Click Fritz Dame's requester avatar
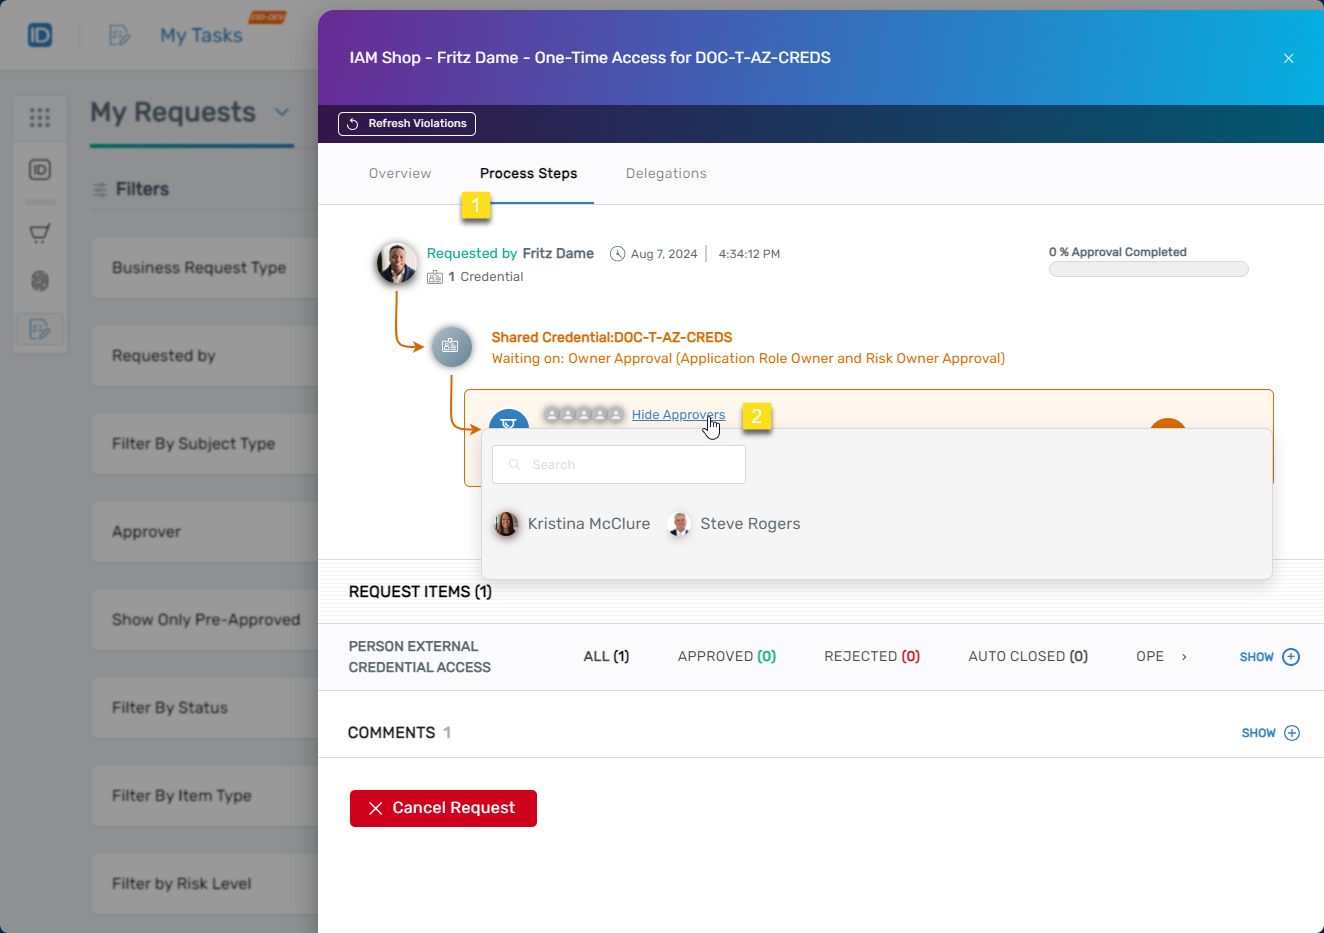The width and height of the screenshot is (1324, 933). click(397, 264)
